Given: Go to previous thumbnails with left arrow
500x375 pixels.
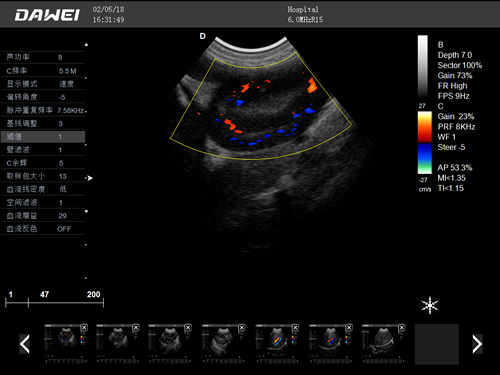Looking at the screenshot, I should click(x=25, y=344).
